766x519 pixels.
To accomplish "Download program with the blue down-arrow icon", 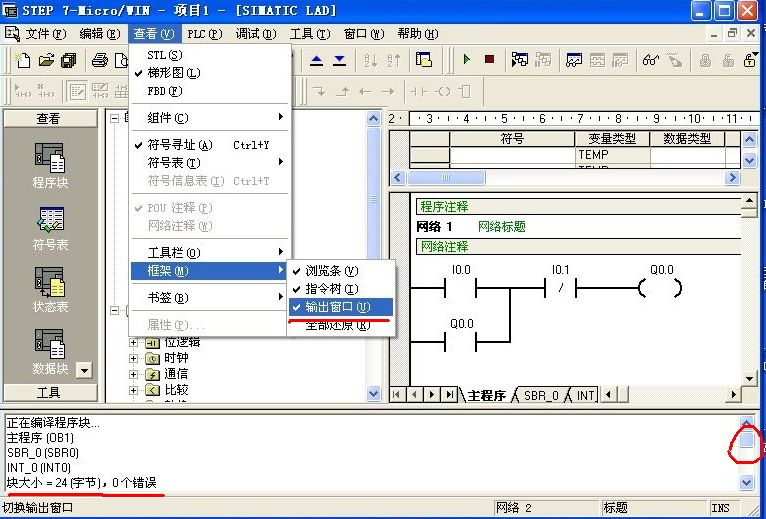I will [340, 61].
